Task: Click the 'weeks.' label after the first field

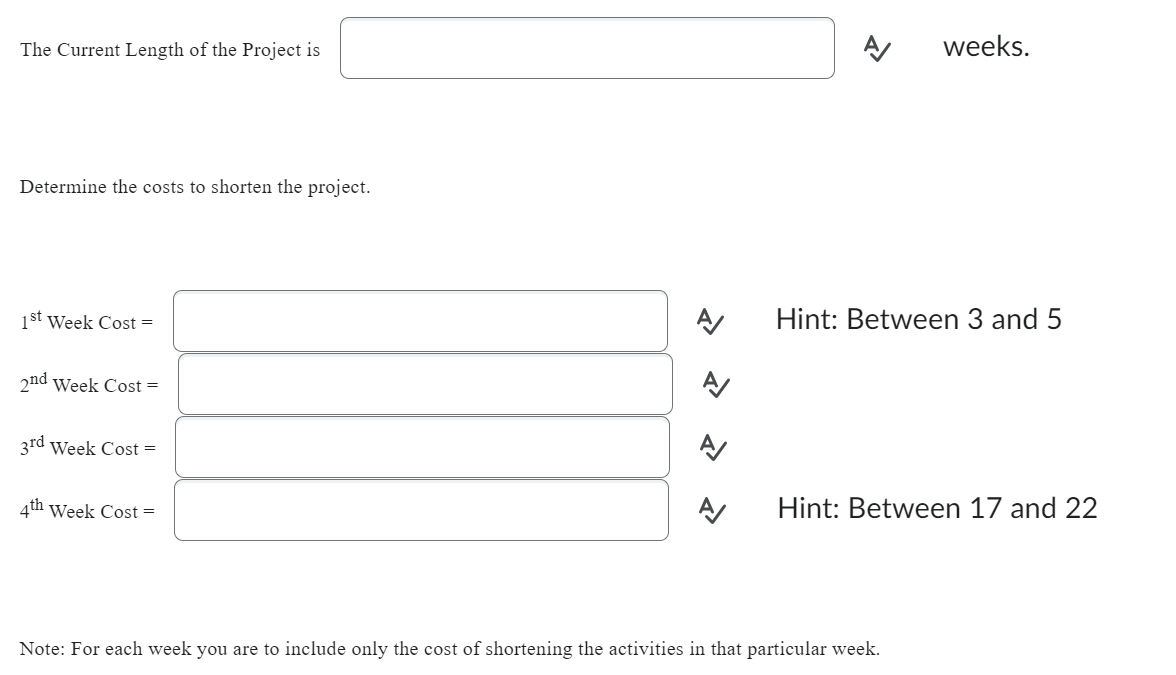Action: [x=985, y=46]
